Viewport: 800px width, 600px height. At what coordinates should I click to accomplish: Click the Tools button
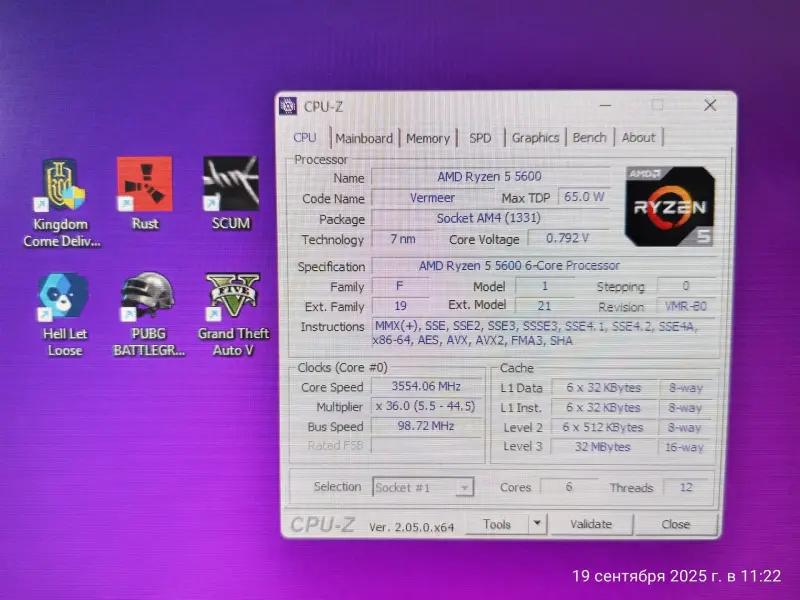497,524
